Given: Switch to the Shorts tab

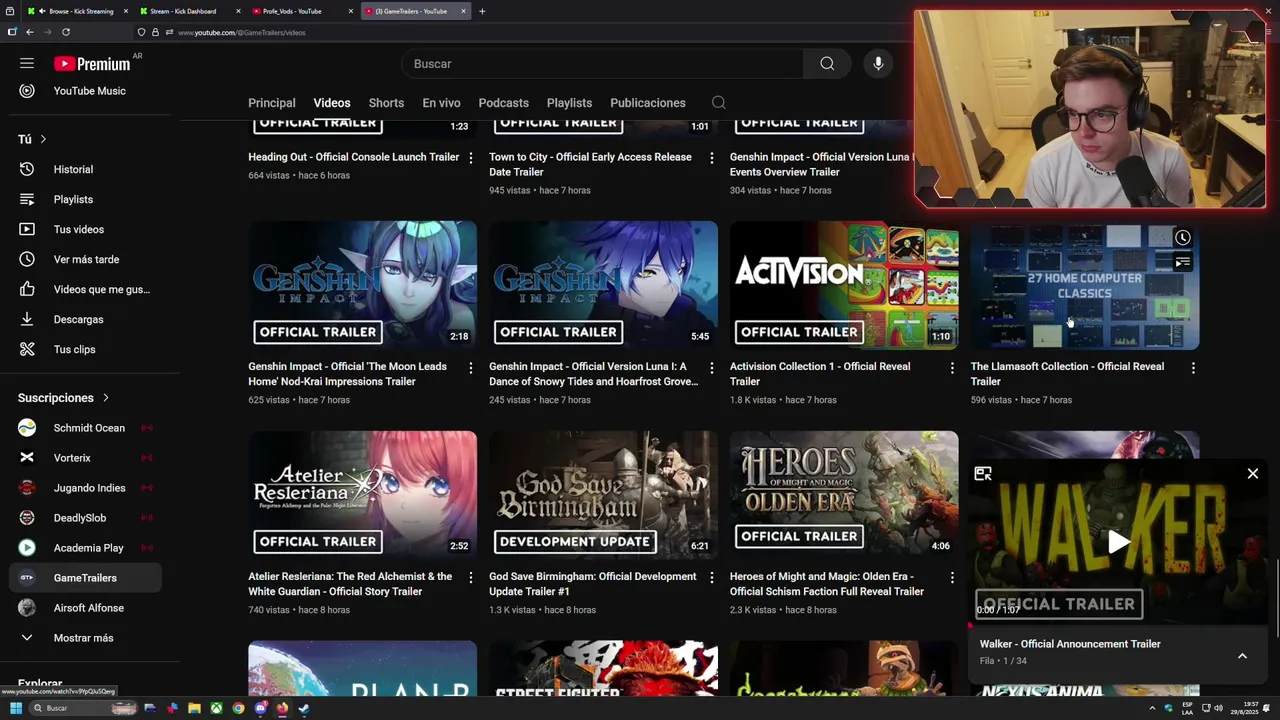Looking at the screenshot, I should [386, 103].
